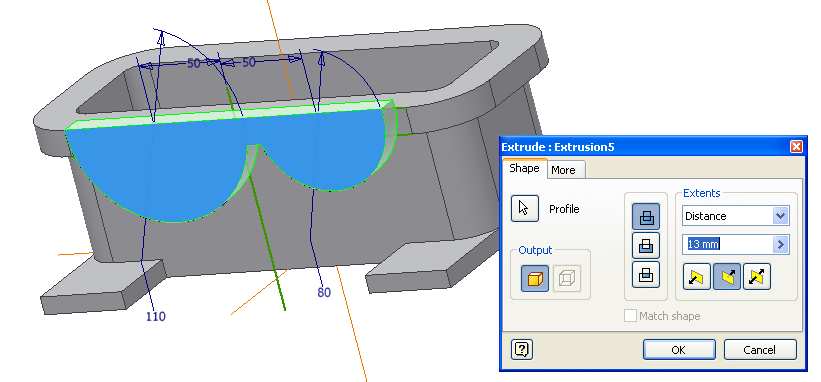The height and width of the screenshot is (382, 821).
Task: Cancel the Extrude dialog
Action: coord(760,350)
